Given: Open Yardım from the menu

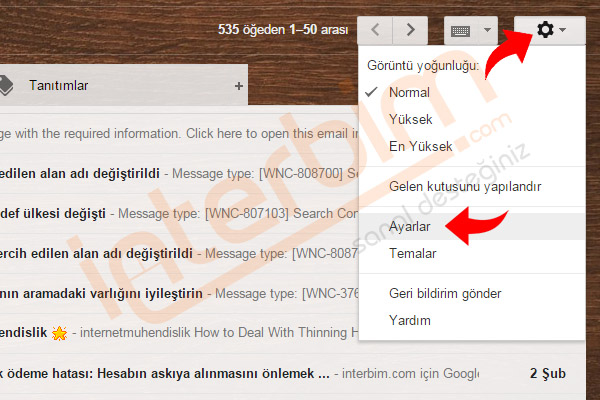Looking at the screenshot, I should 471,320.
